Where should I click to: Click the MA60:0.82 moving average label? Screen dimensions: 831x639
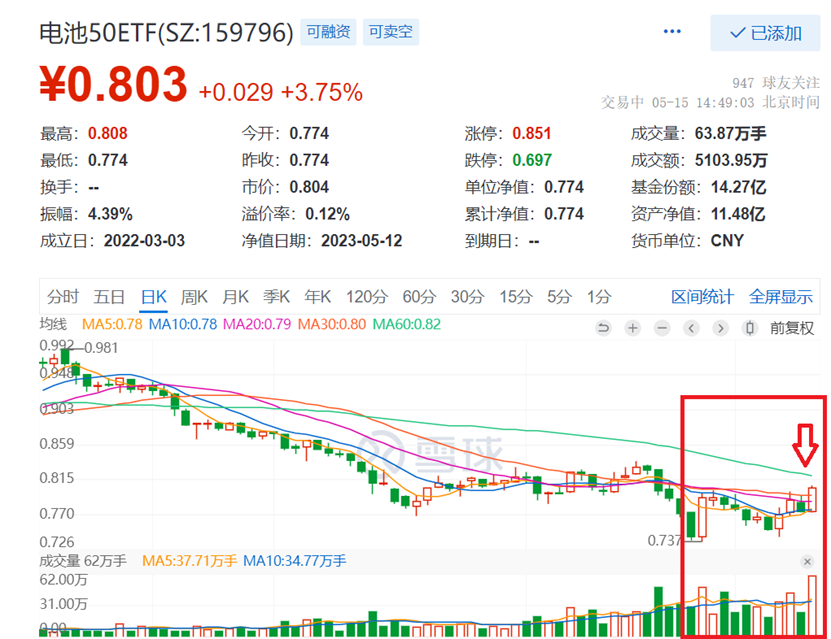407,324
